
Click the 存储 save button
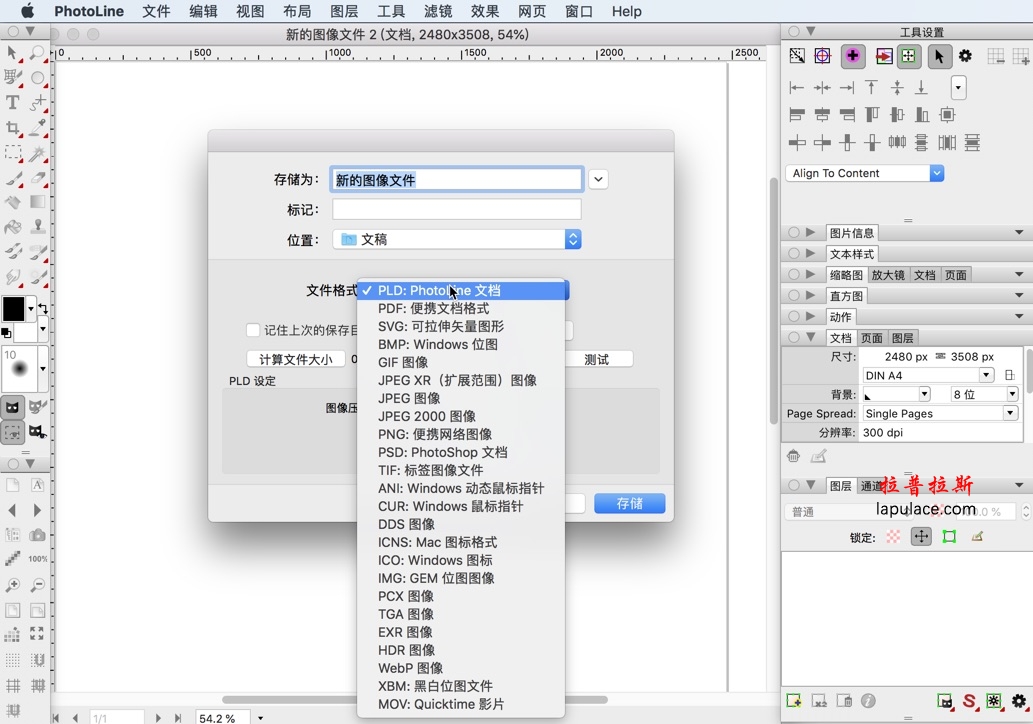[x=629, y=503]
